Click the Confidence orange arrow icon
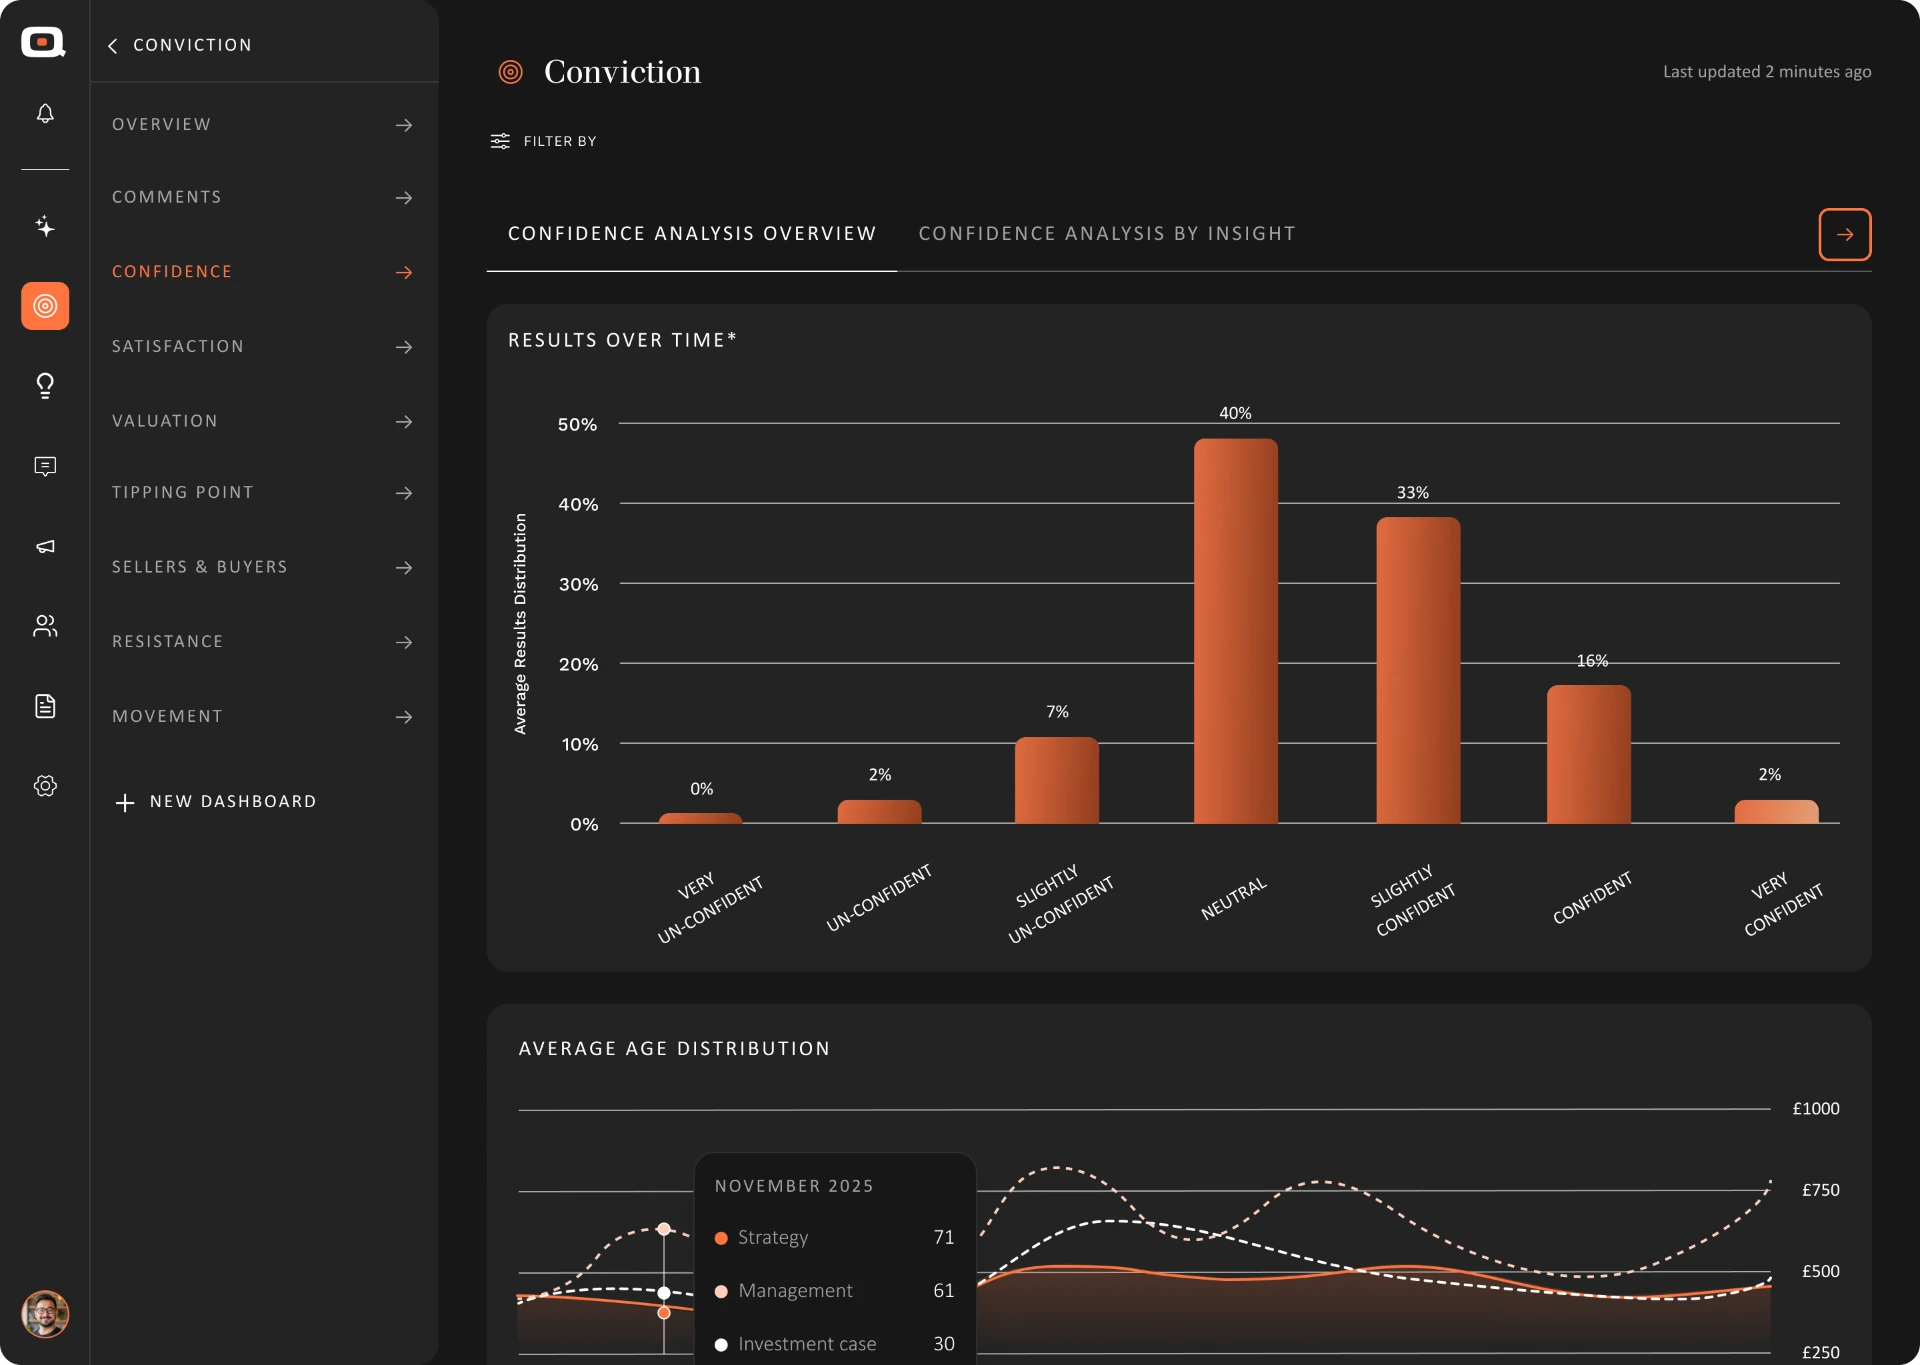1920x1365 pixels. 404,272
